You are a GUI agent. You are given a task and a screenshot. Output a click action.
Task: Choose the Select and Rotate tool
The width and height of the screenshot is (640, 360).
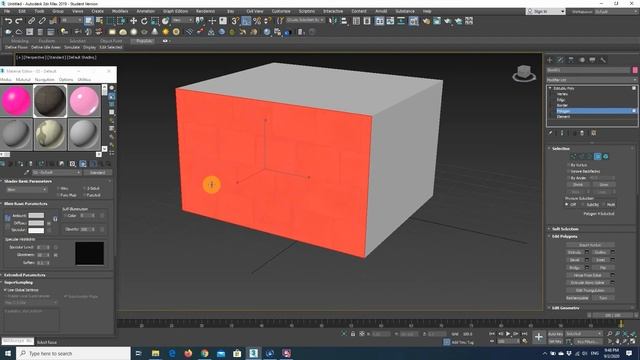[x=144, y=20]
